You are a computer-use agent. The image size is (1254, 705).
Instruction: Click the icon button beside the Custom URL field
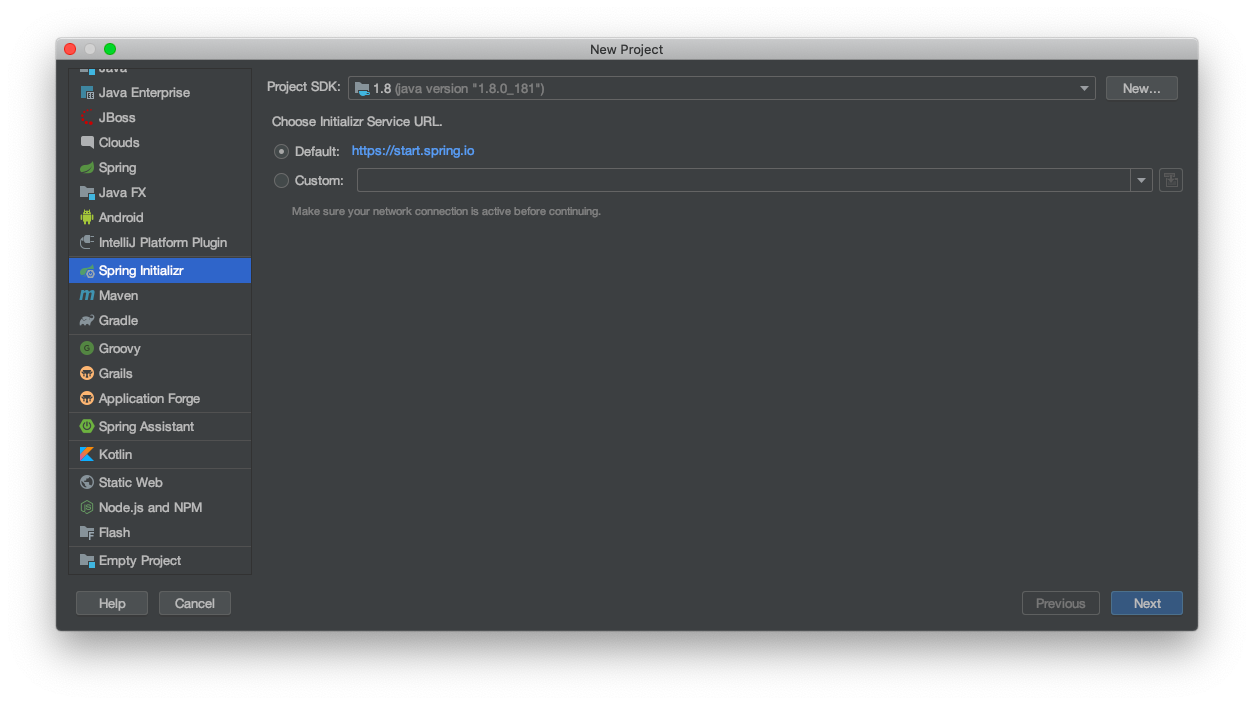coord(1171,181)
